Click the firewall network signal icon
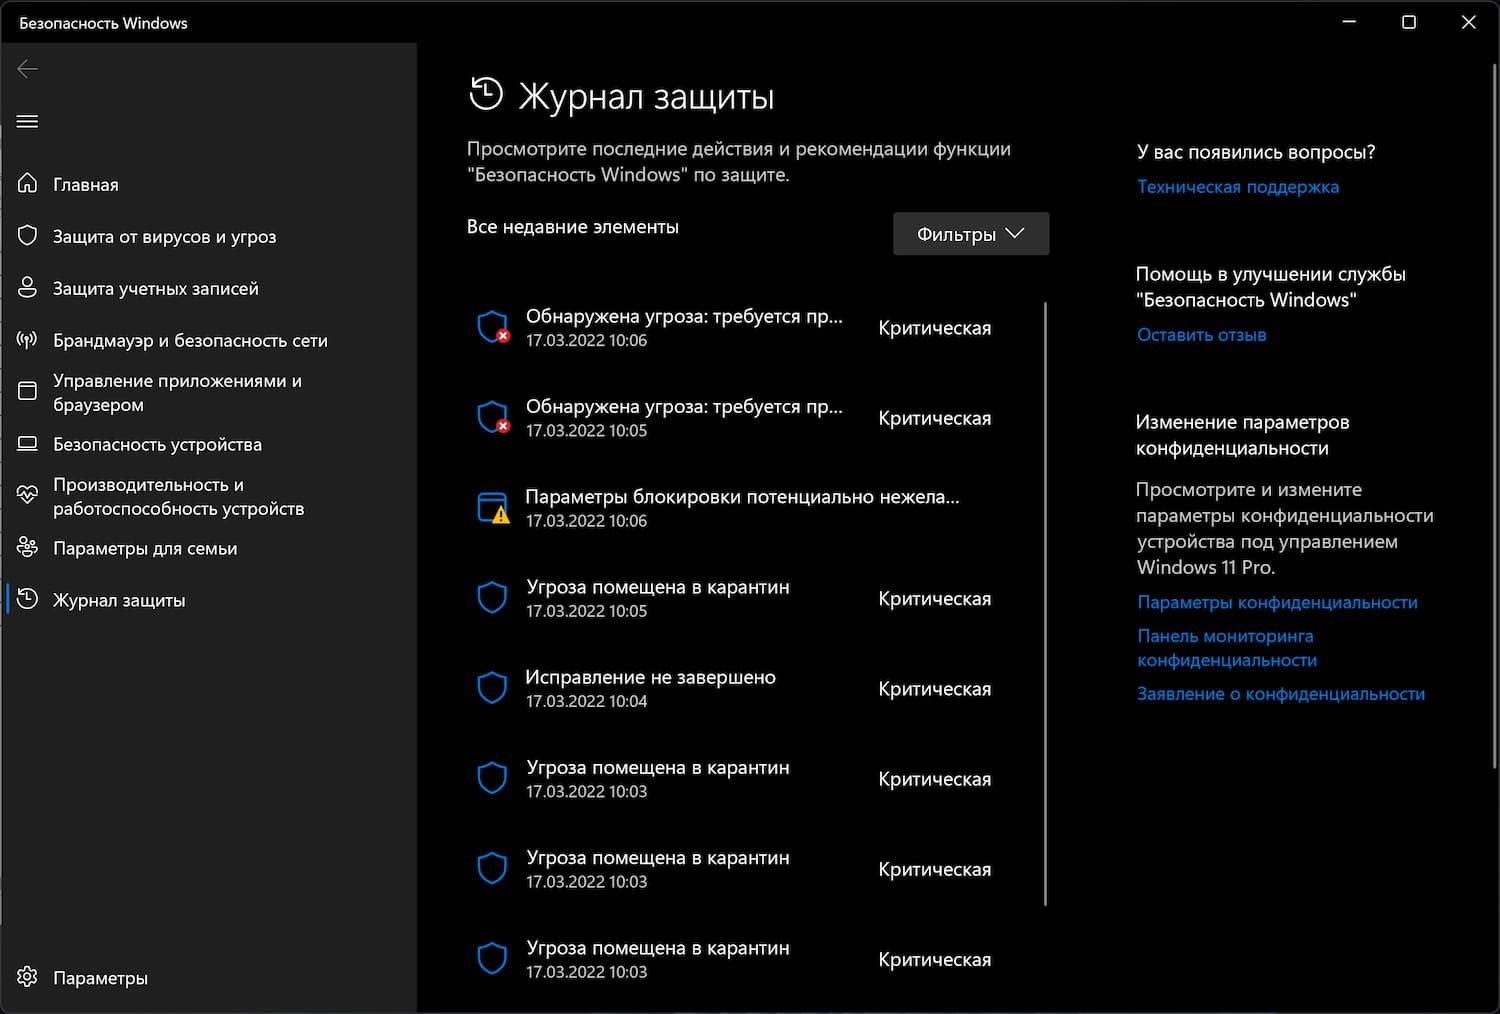Image resolution: width=1500 pixels, height=1014 pixels. click(x=28, y=340)
